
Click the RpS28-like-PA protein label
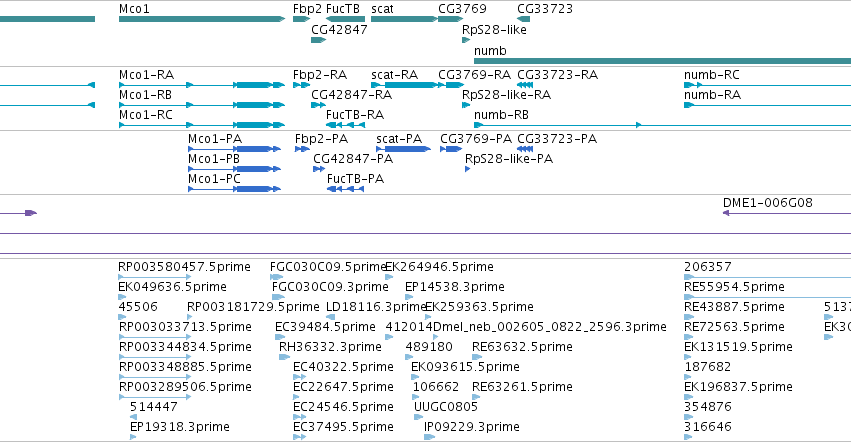(x=509, y=159)
